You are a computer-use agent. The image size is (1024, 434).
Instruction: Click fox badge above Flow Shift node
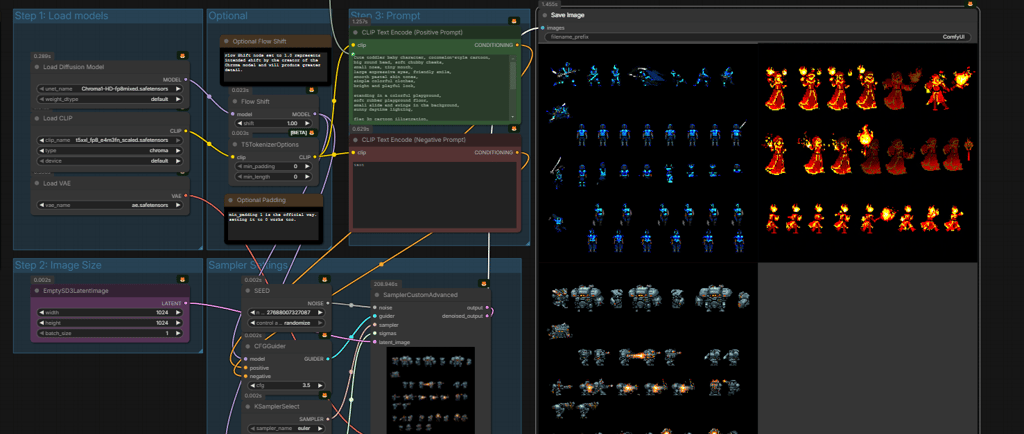click(x=312, y=90)
